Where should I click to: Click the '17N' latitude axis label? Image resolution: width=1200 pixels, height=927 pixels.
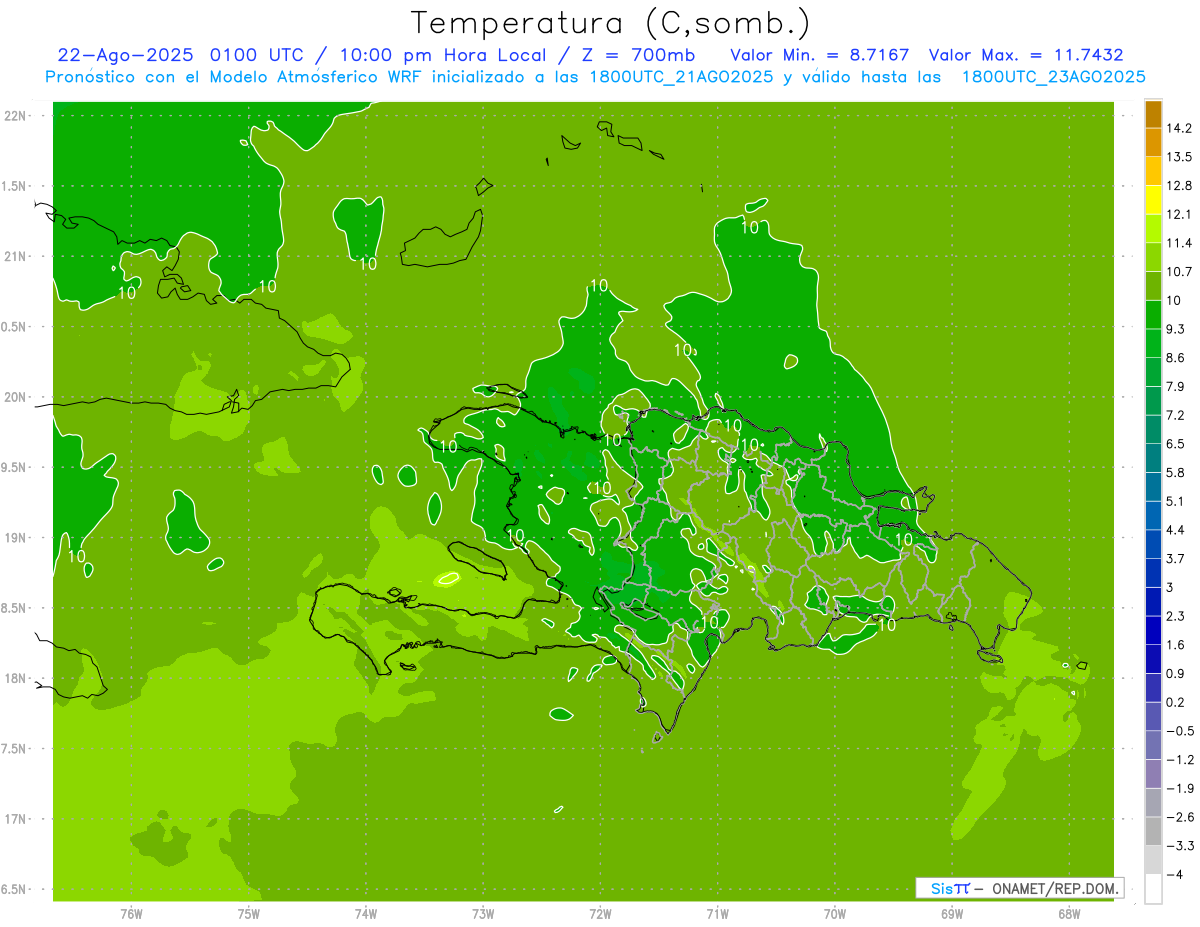click(x=15, y=819)
